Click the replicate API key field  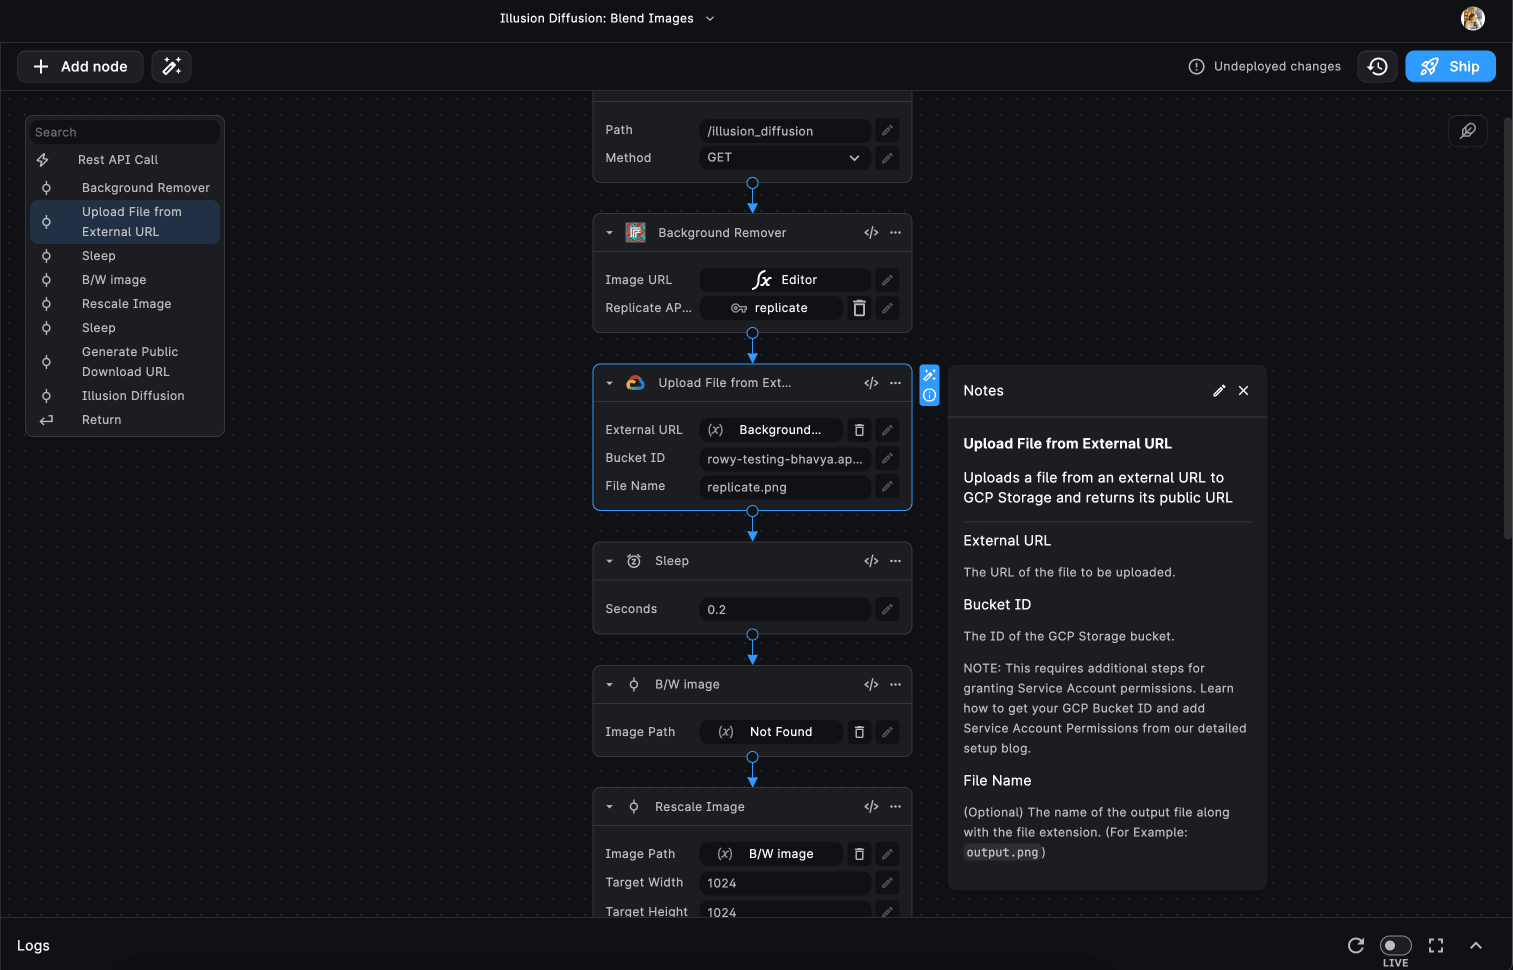[771, 308]
